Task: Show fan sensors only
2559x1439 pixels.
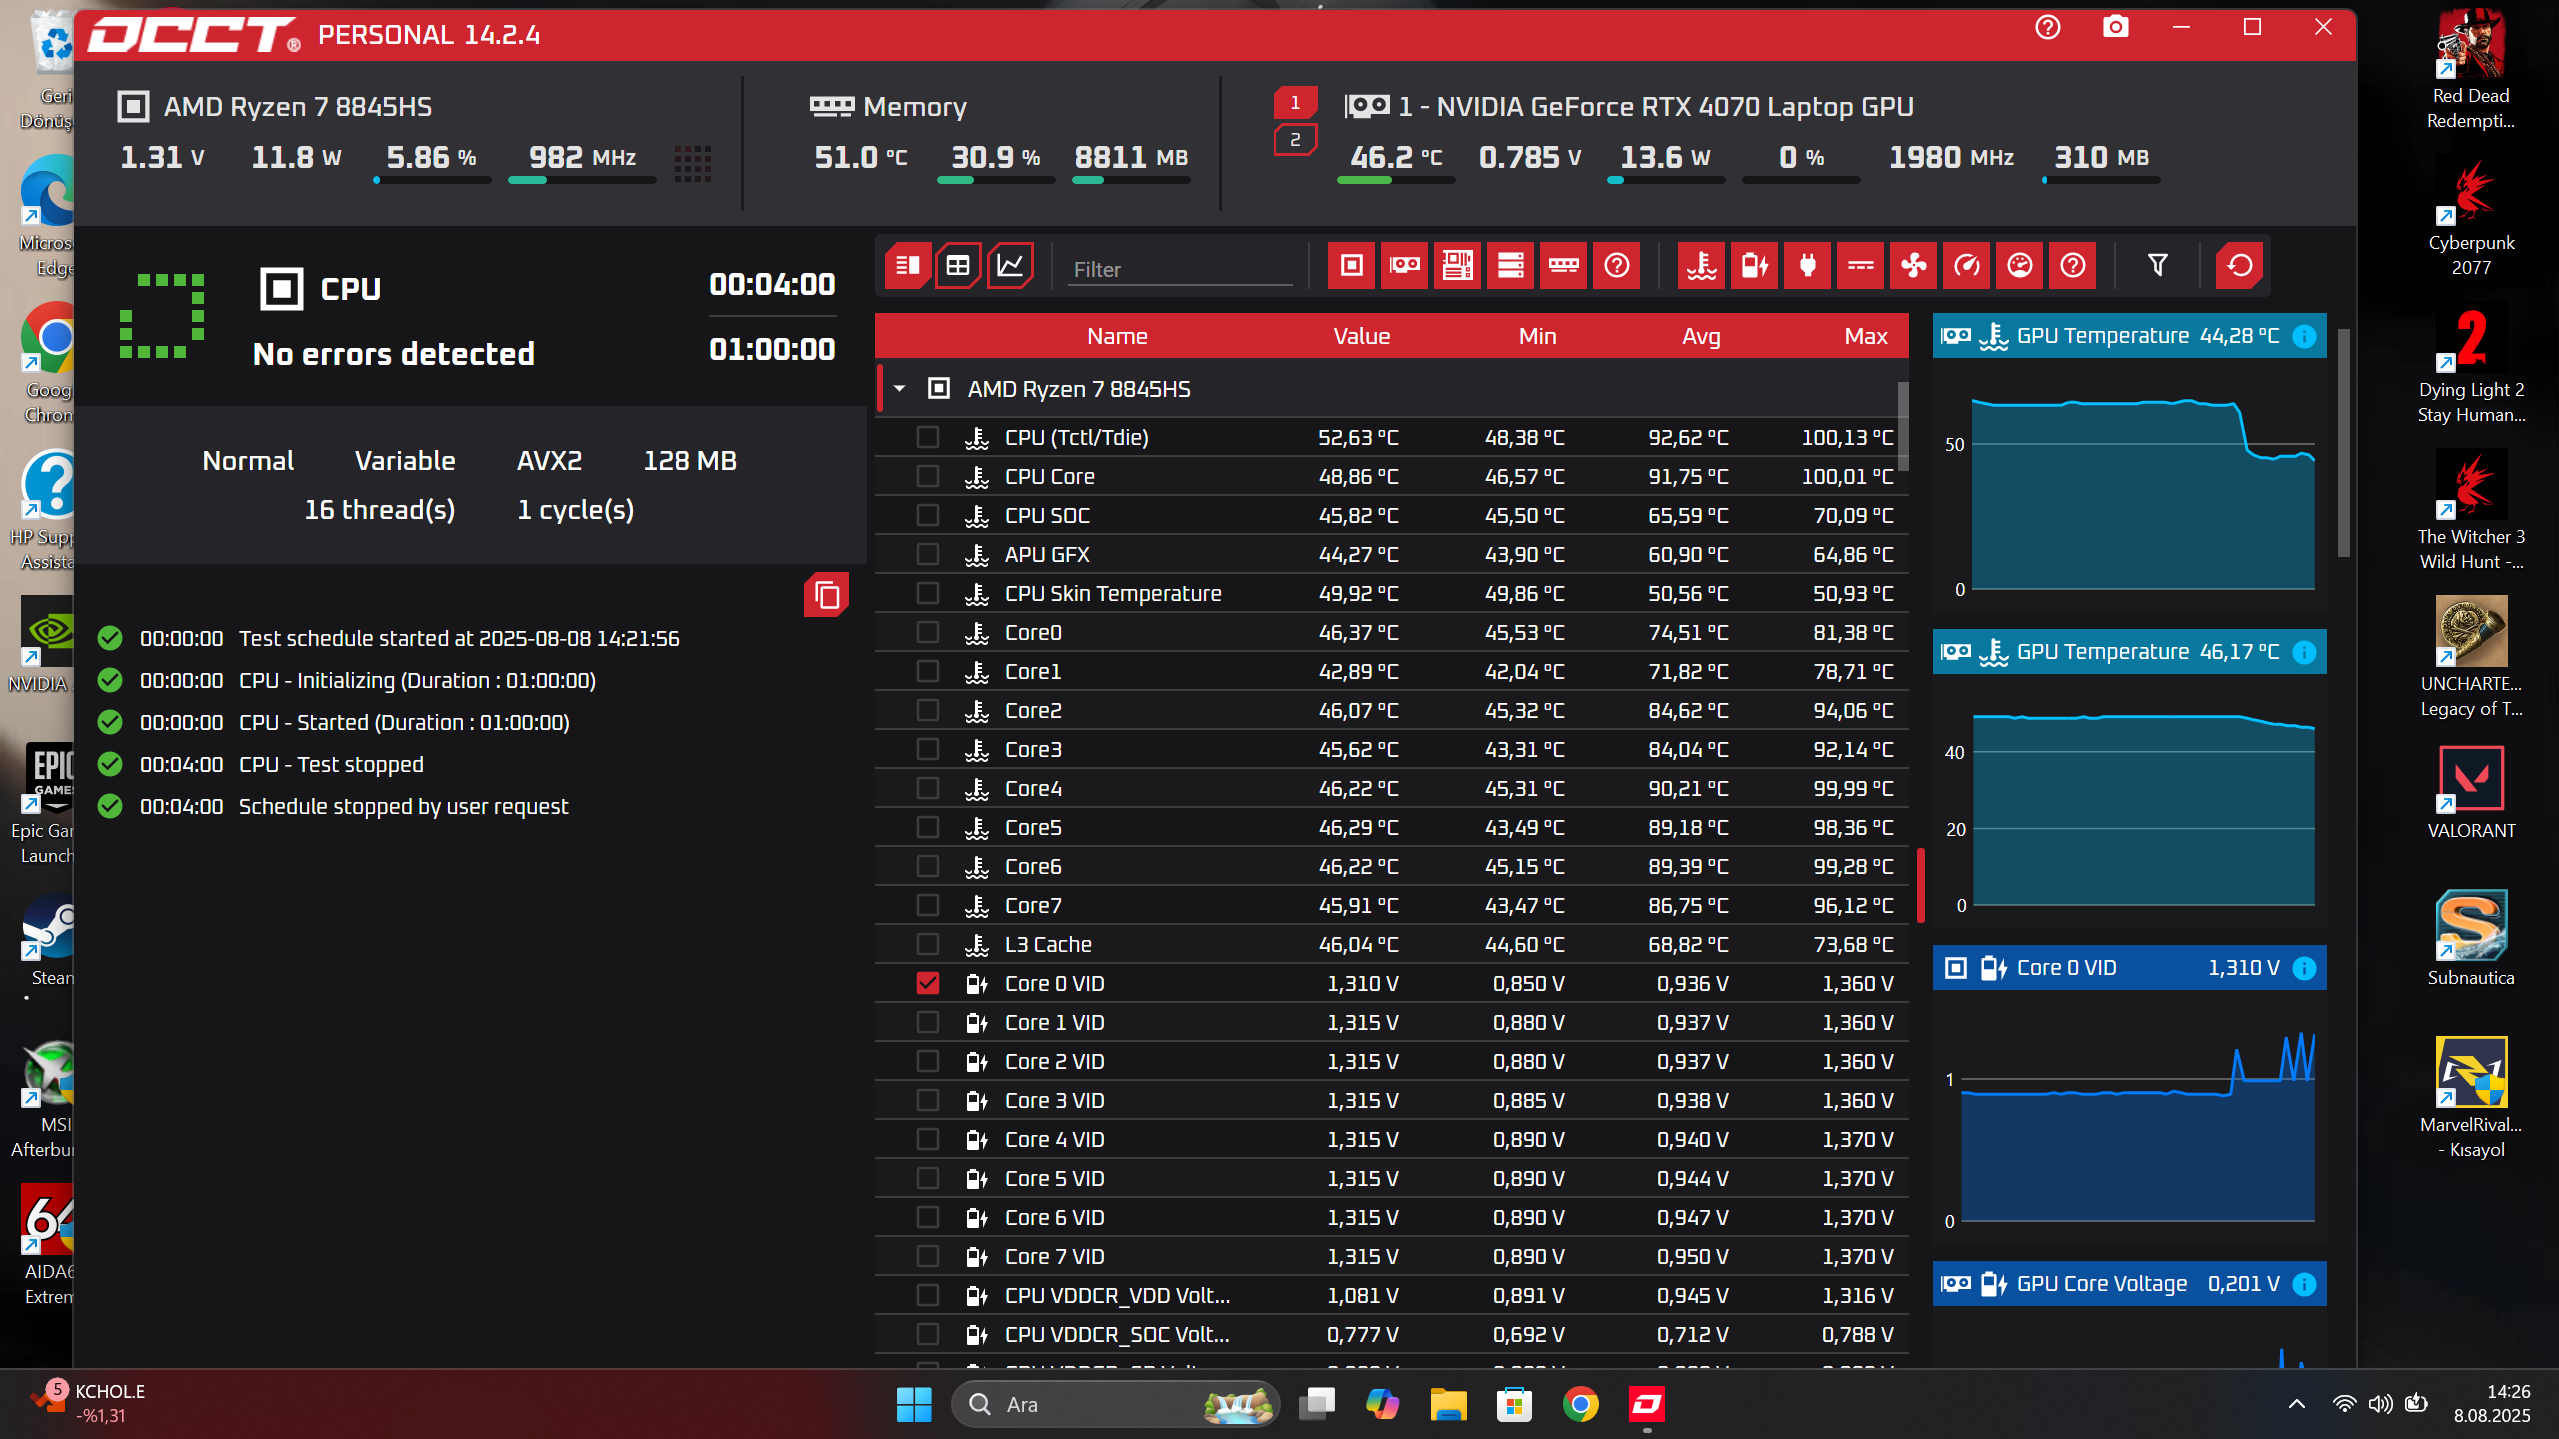Action: tap(1913, 266)
